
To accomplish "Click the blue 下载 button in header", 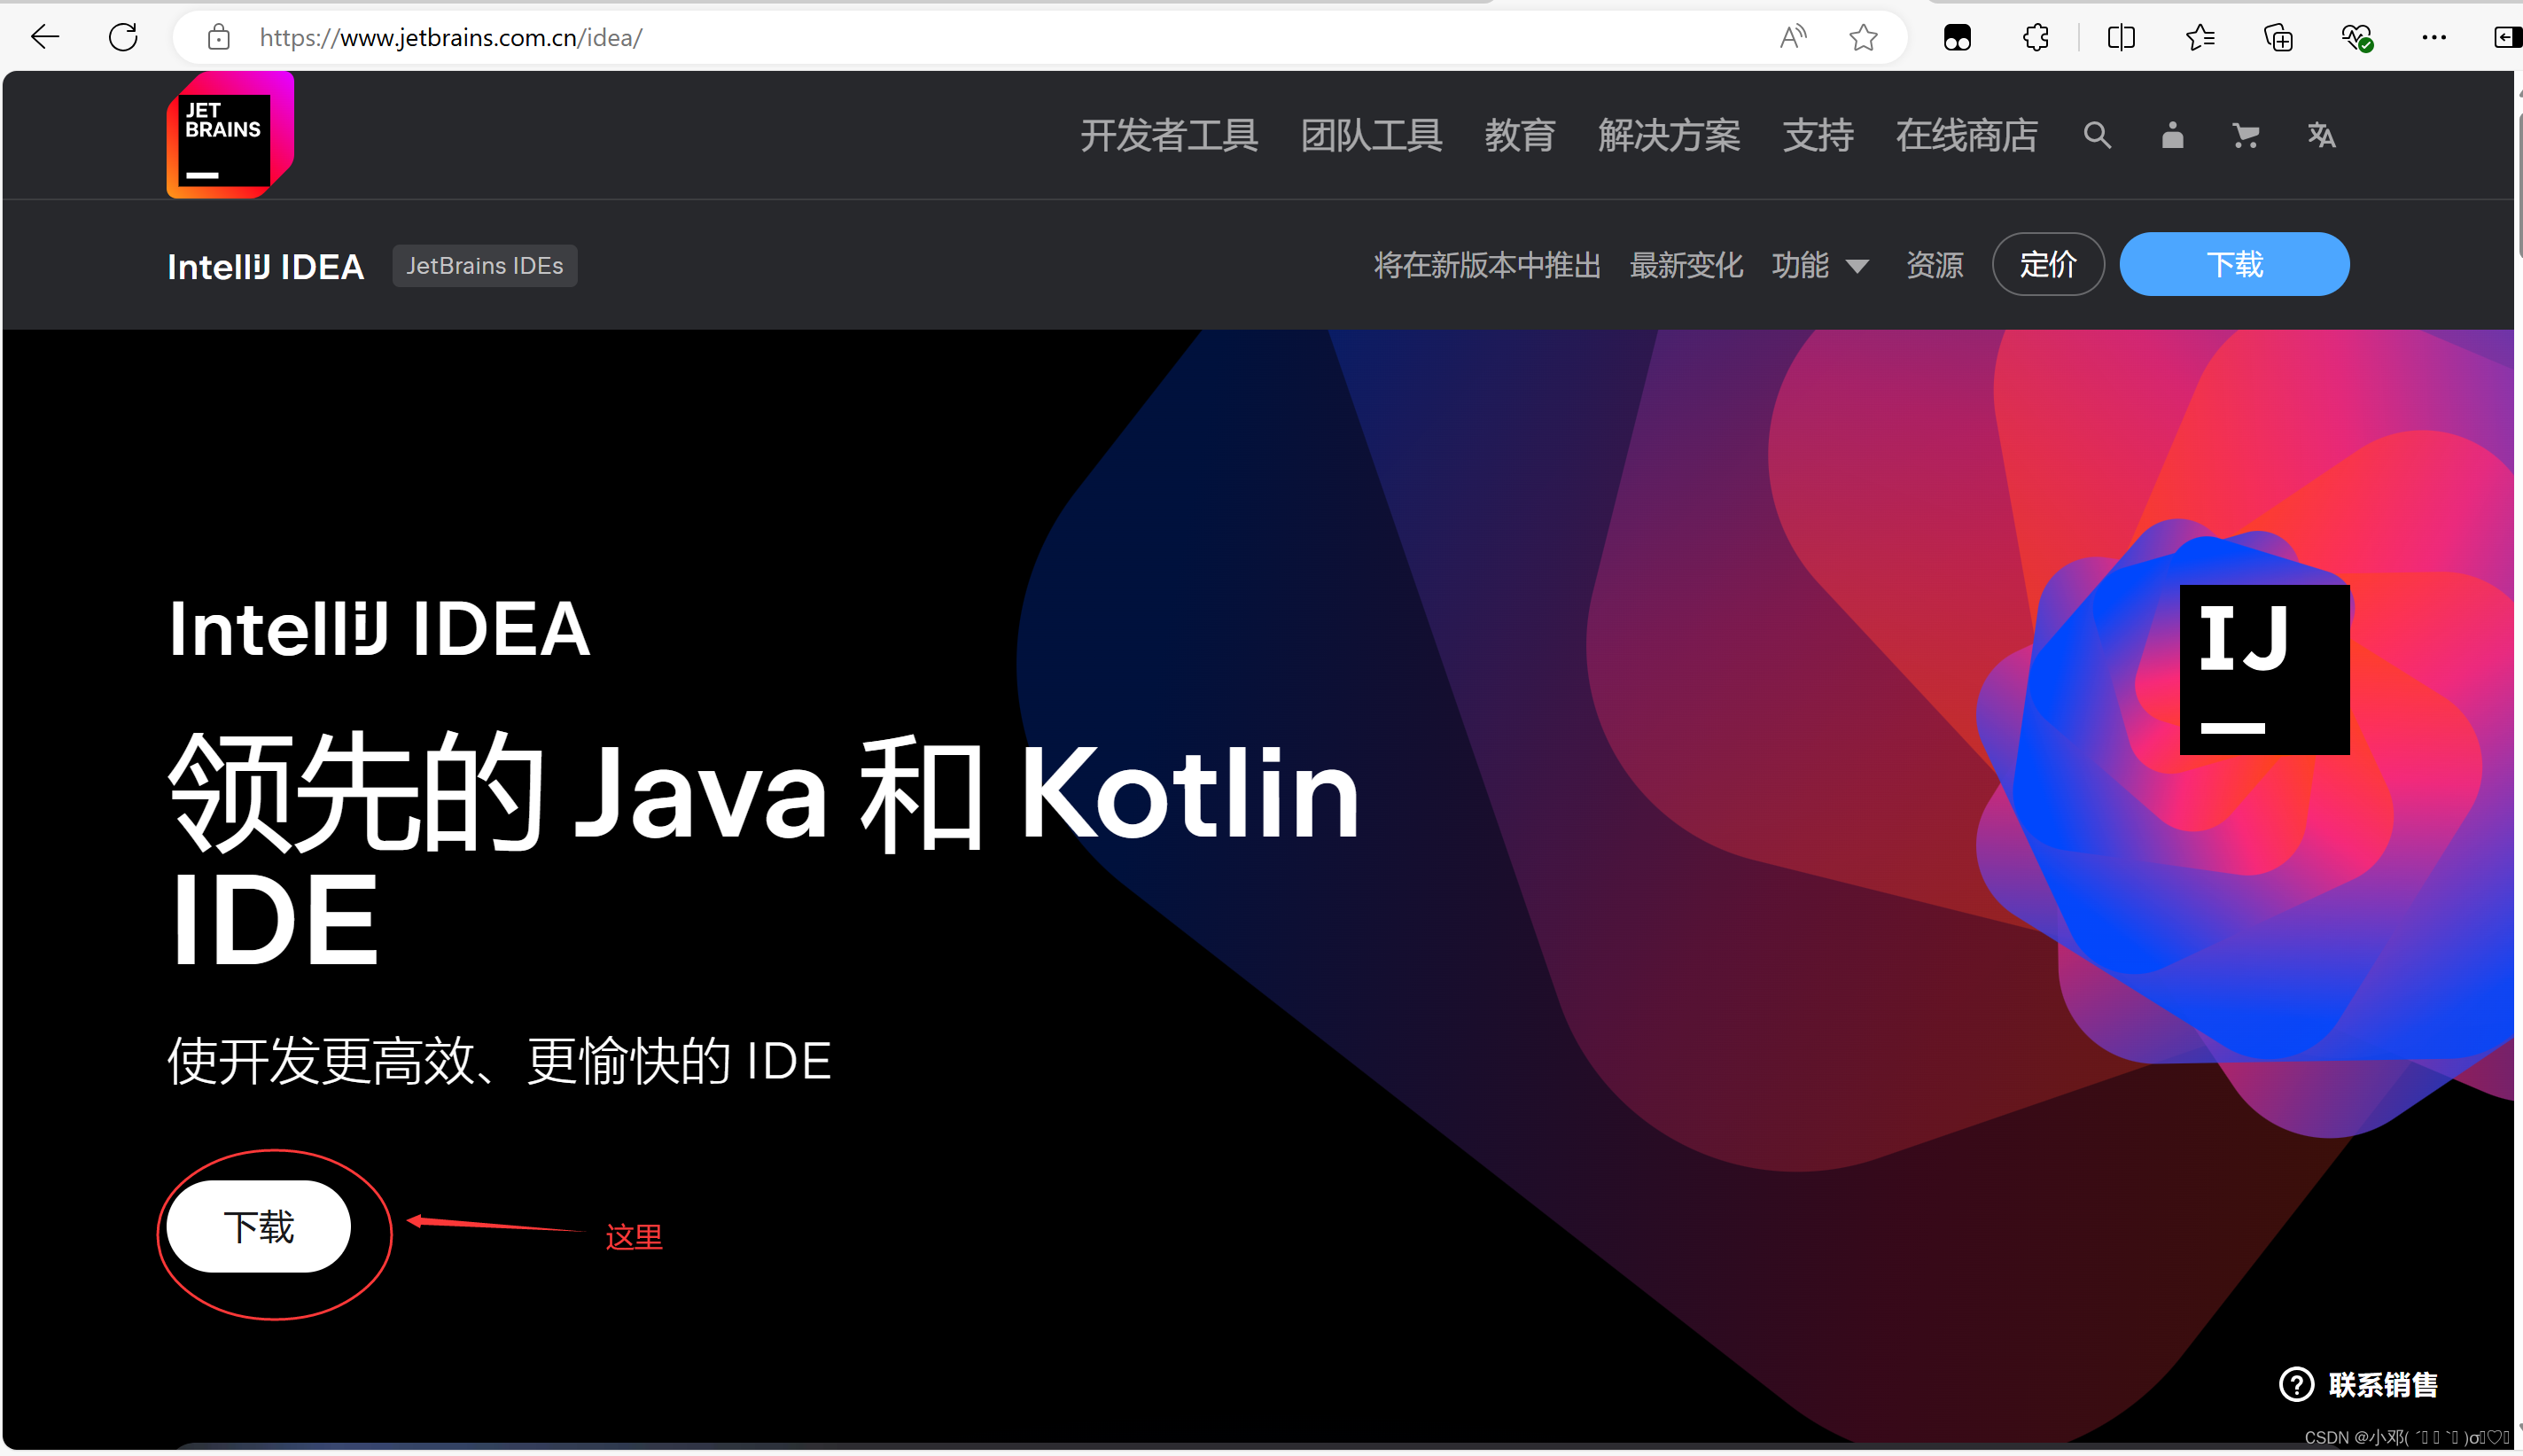I will [2233, 265].
